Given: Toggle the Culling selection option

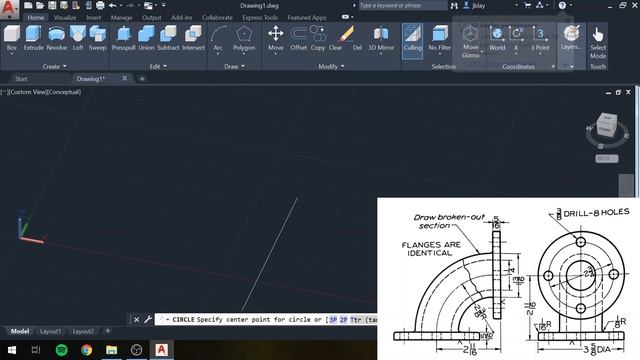Looking at the screenshot, I should (x=413, y=41).
